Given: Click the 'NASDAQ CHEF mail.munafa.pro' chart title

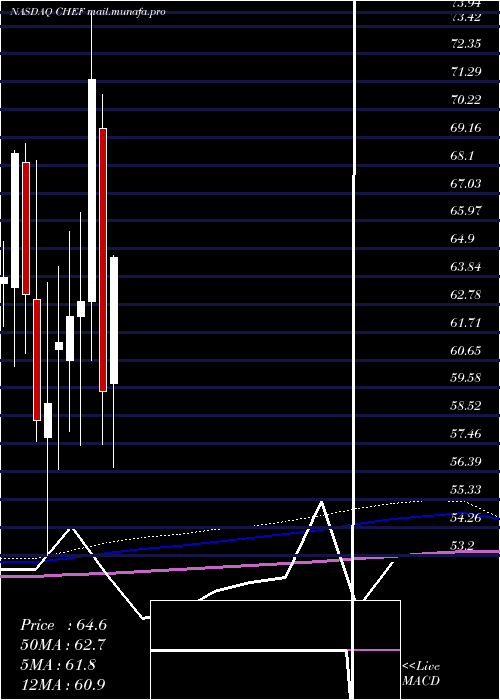Looking at the screenshot, I should pos(88,12).
